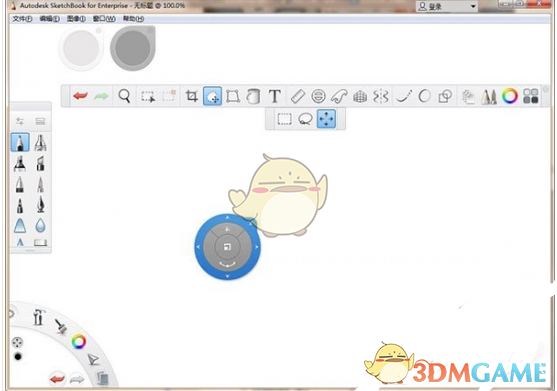The height and width of the screenshot is (391, 557).
Task: Open the 帮助(H) menu
Action: 133,19
